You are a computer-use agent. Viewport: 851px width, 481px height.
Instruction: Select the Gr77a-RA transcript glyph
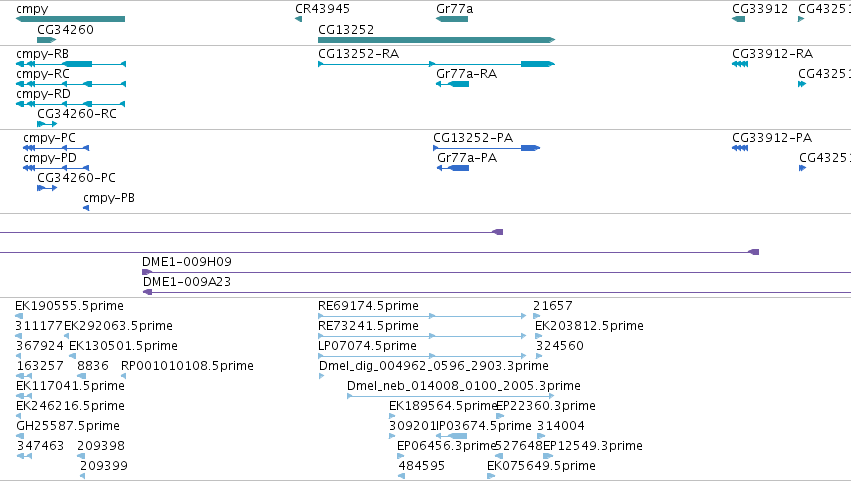[x=452, y=84]
